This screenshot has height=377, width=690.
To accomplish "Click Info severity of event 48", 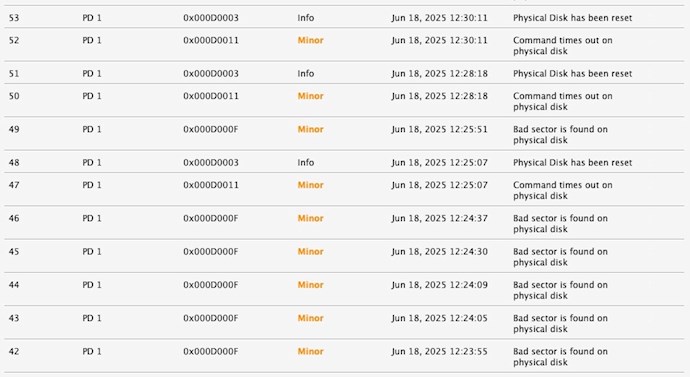I will point(305,162).
